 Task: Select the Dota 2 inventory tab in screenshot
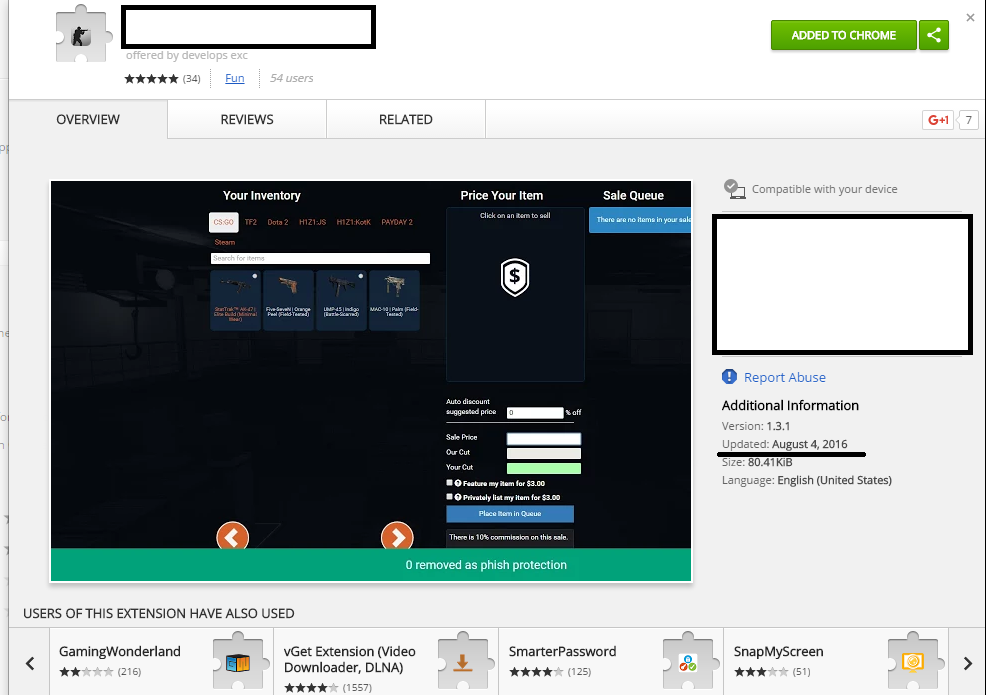click(277, 222)
